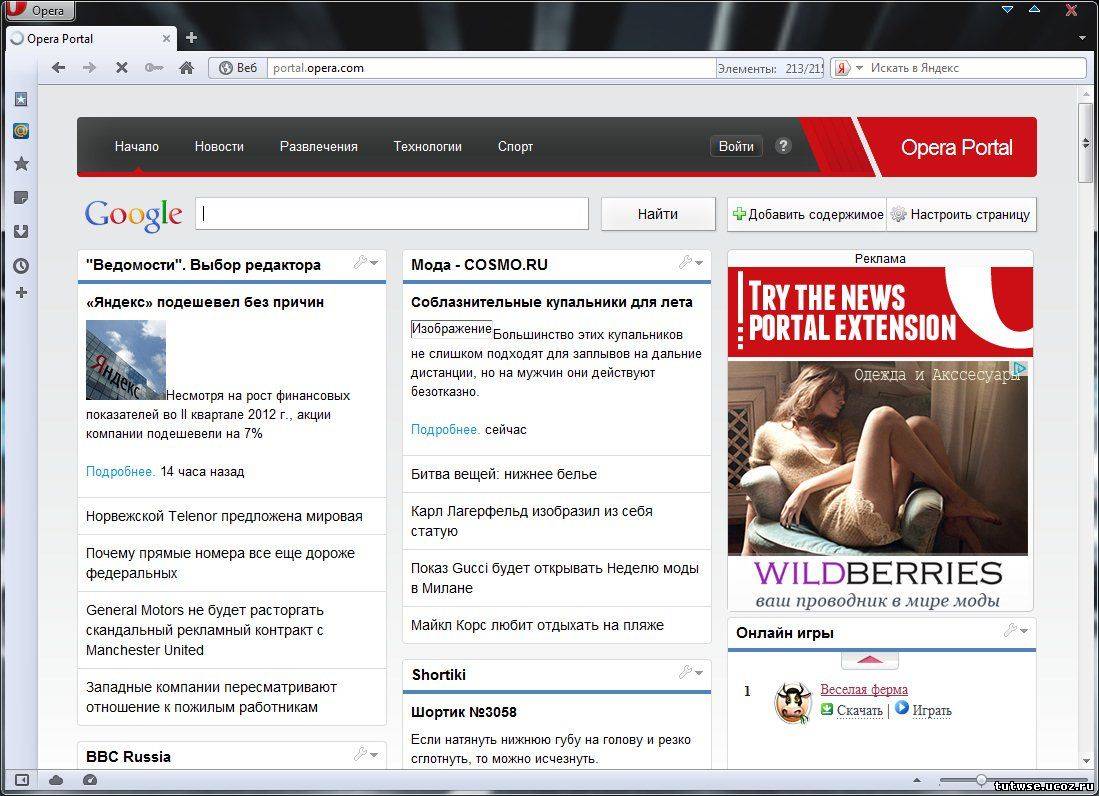Open the Opera main menu button

click(x=39, y=11)
